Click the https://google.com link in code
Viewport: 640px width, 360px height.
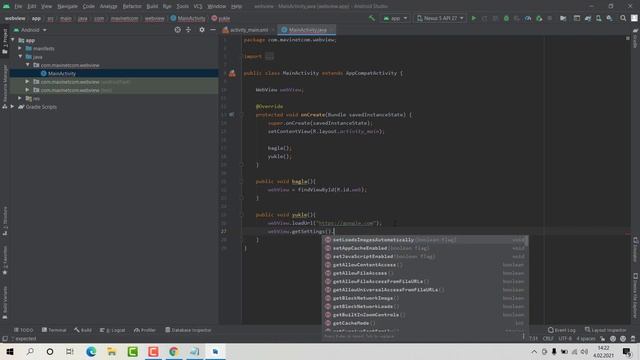click(x=346, y=223)
